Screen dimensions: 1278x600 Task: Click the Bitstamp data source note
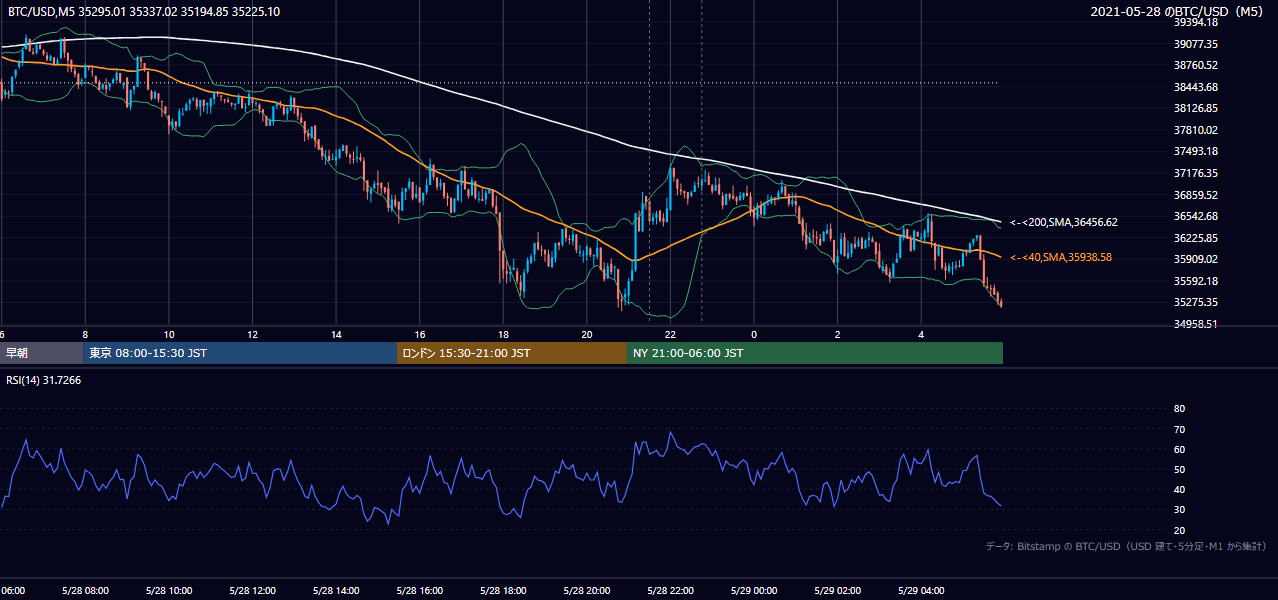(1126, 546)
